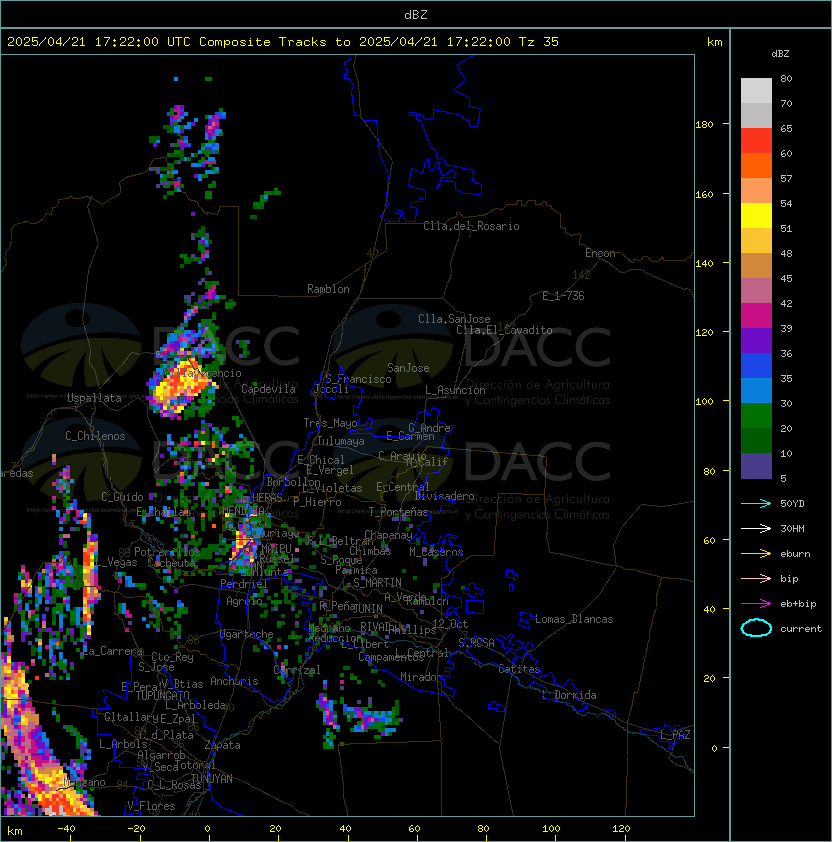Image resolution: width=832 pixels, height=842 pixels.
Task: Click the white 30HM arrow in legend
Action: coord(756,528)
